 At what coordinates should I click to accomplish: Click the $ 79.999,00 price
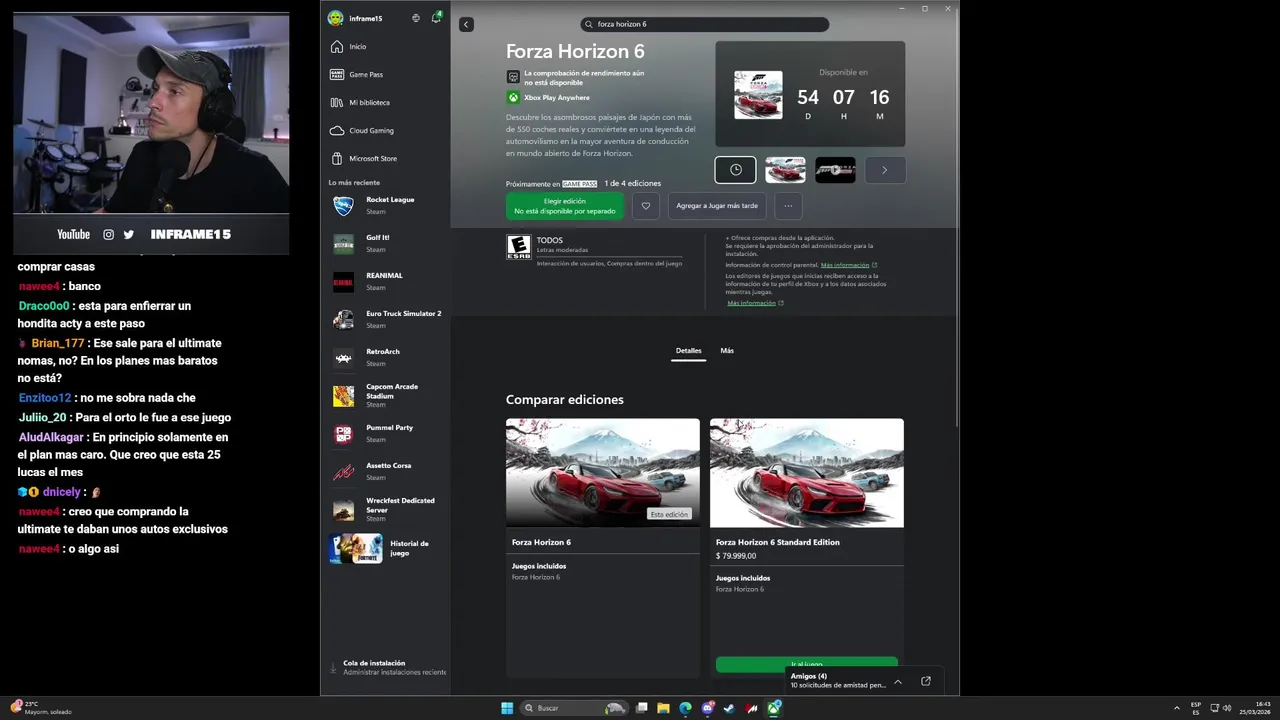(736, 556)
